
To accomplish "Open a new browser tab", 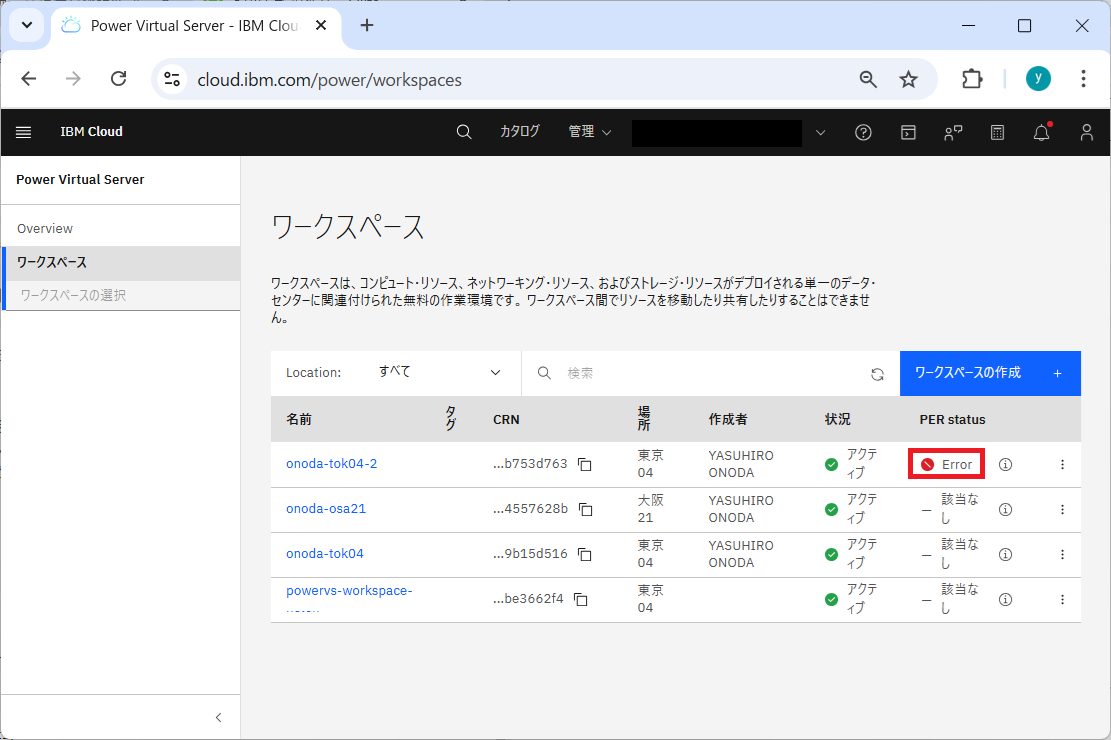I will (x=366, y=26).
